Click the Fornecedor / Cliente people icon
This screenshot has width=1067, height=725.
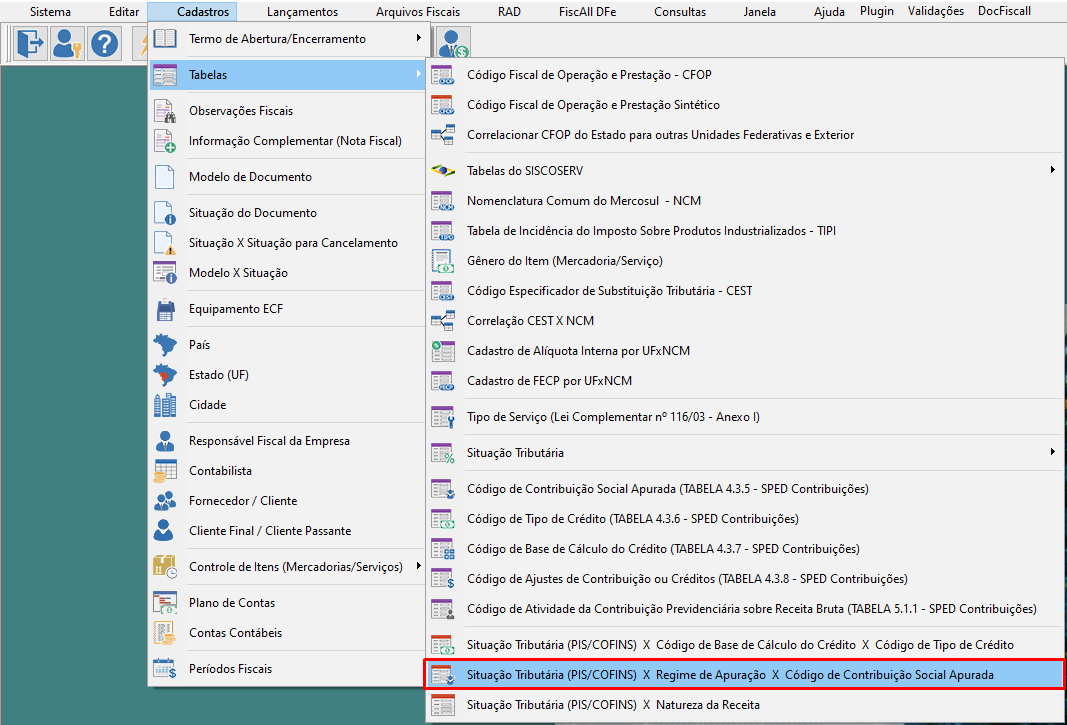165,501
